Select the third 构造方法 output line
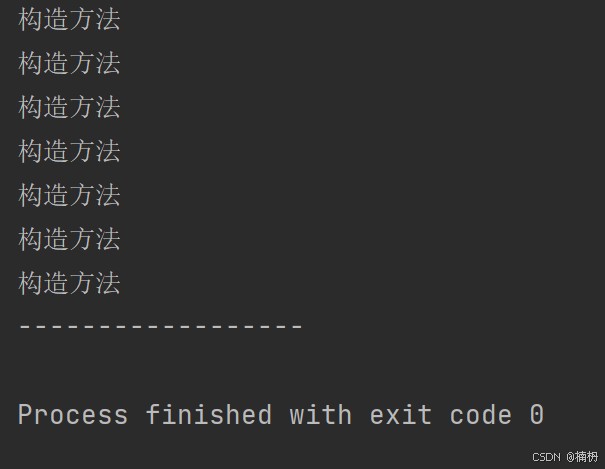The height and width of the screenshot is (469, 605). click(x=69, y=107)
